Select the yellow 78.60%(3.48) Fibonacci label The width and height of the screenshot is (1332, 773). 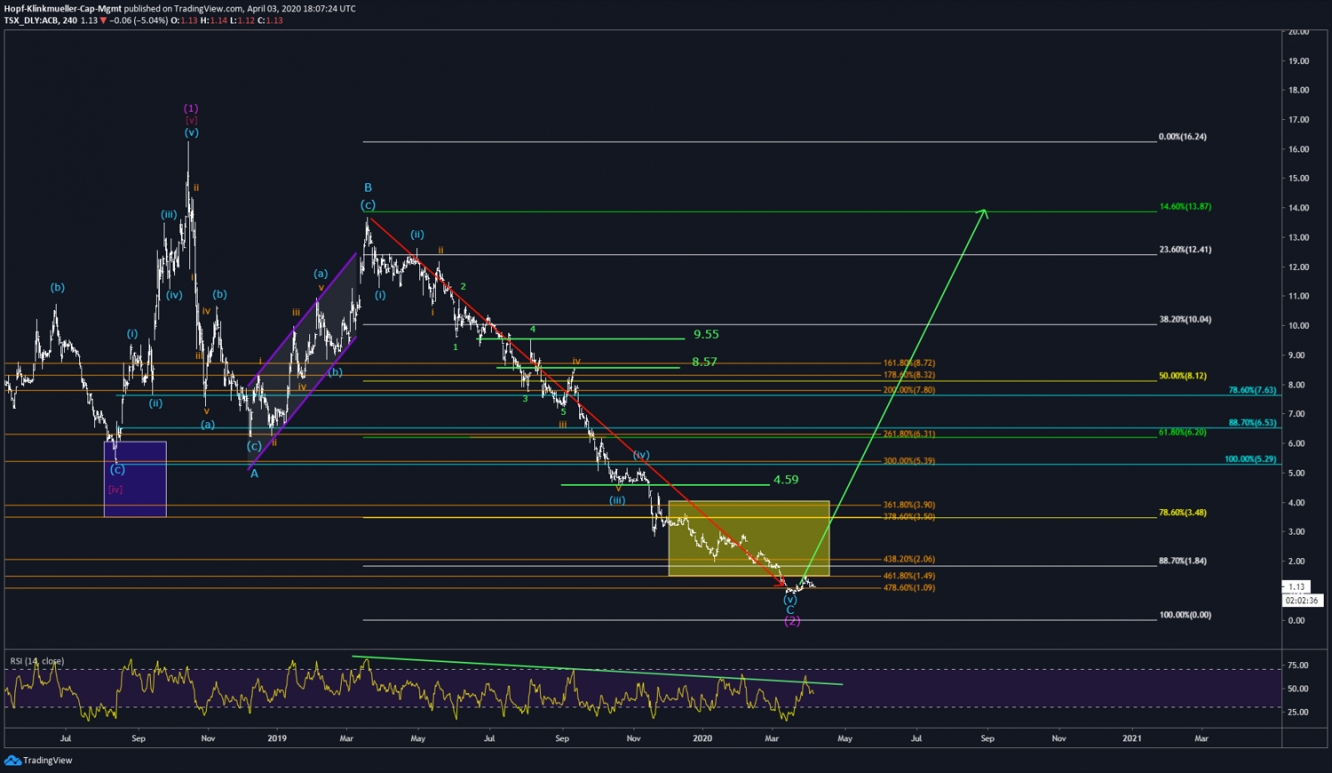point(1182,512)
